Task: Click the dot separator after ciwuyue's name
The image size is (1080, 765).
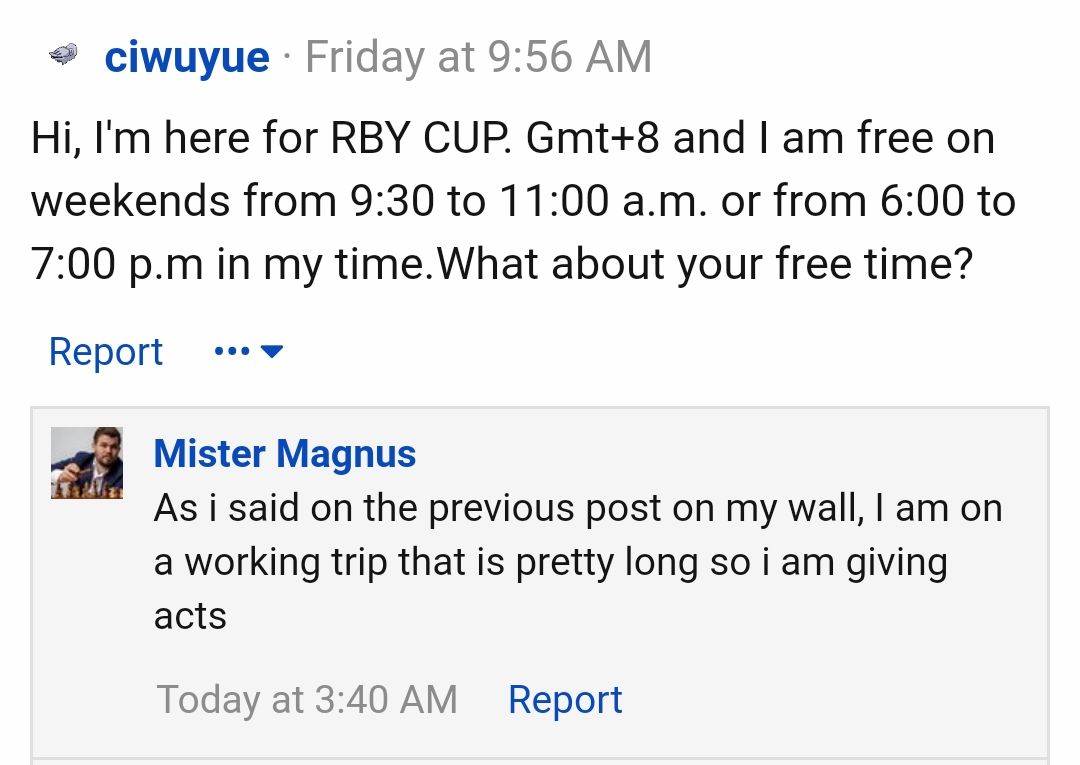Action: [x=287, y=57]
